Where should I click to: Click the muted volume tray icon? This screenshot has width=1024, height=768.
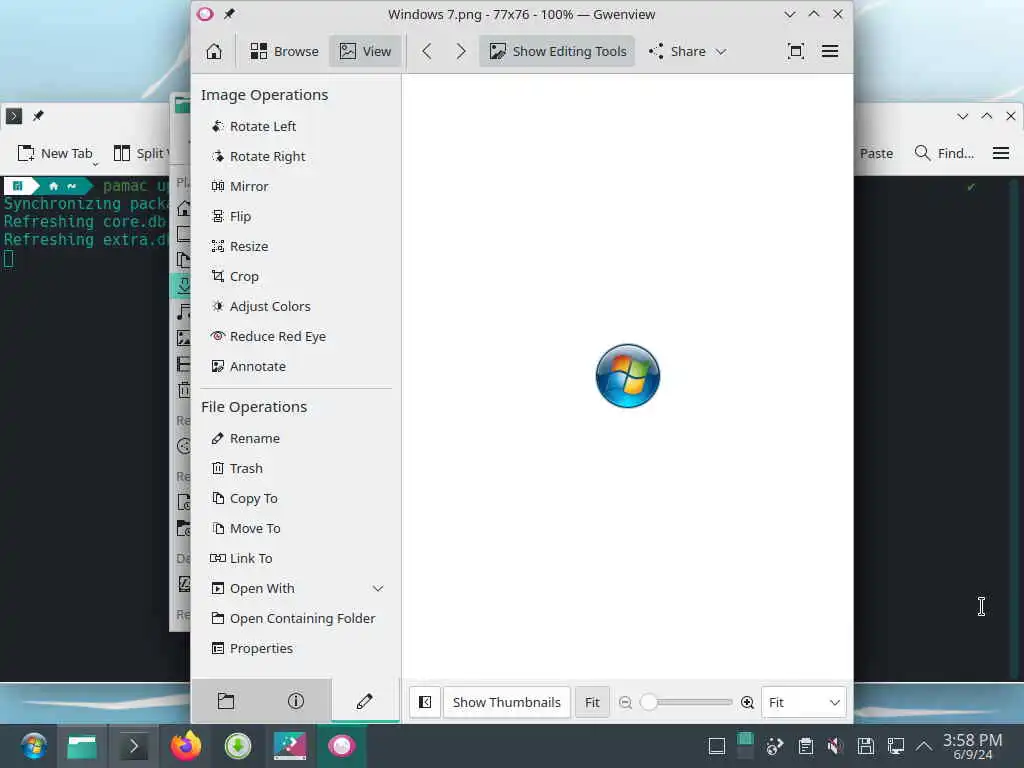pyautogui.click(x=835, y=746)
